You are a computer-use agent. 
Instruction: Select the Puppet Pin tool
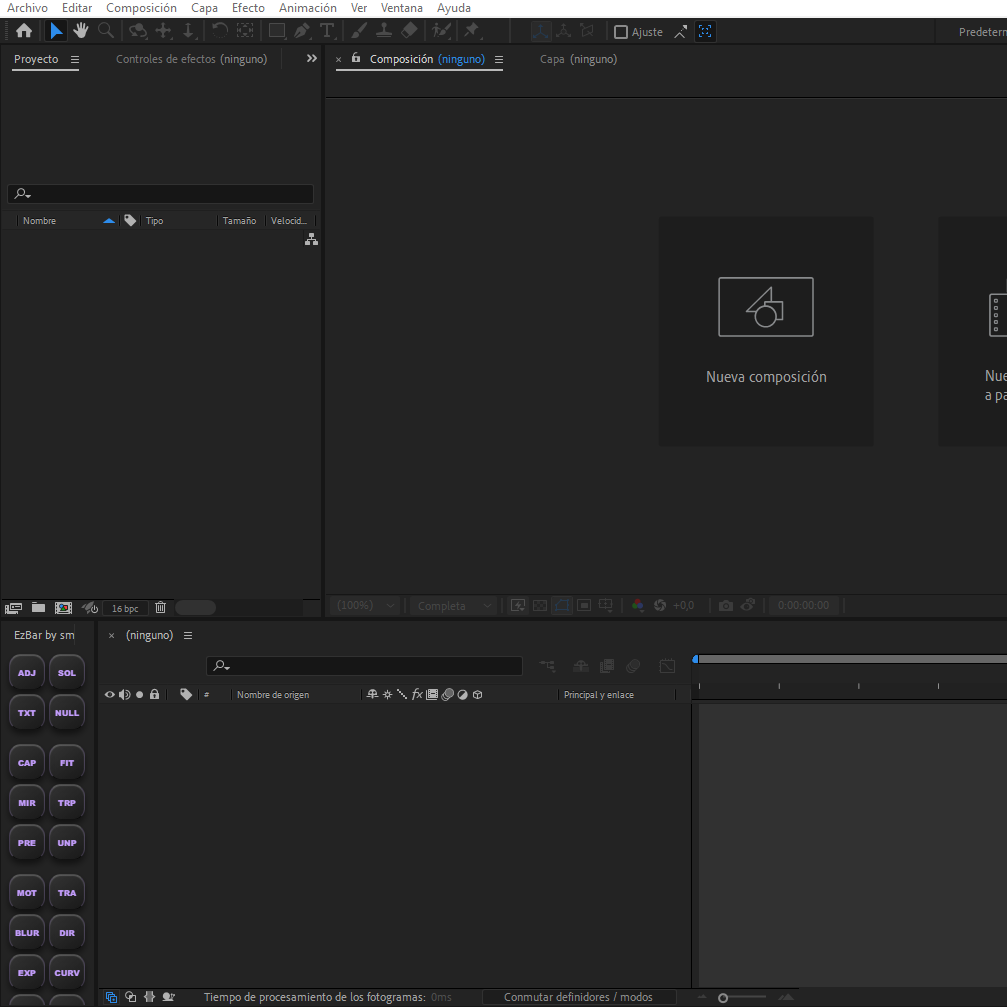472,31
